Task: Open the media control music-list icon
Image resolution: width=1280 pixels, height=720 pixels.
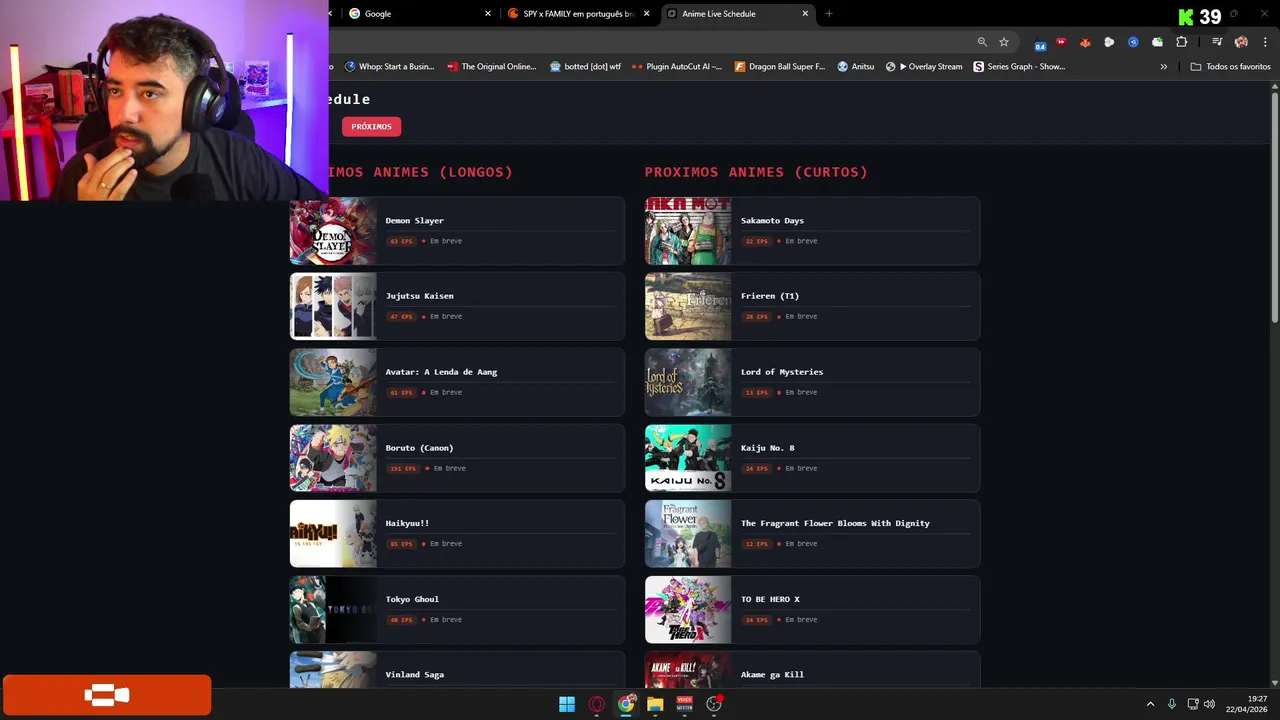Action: (1217, 42)
